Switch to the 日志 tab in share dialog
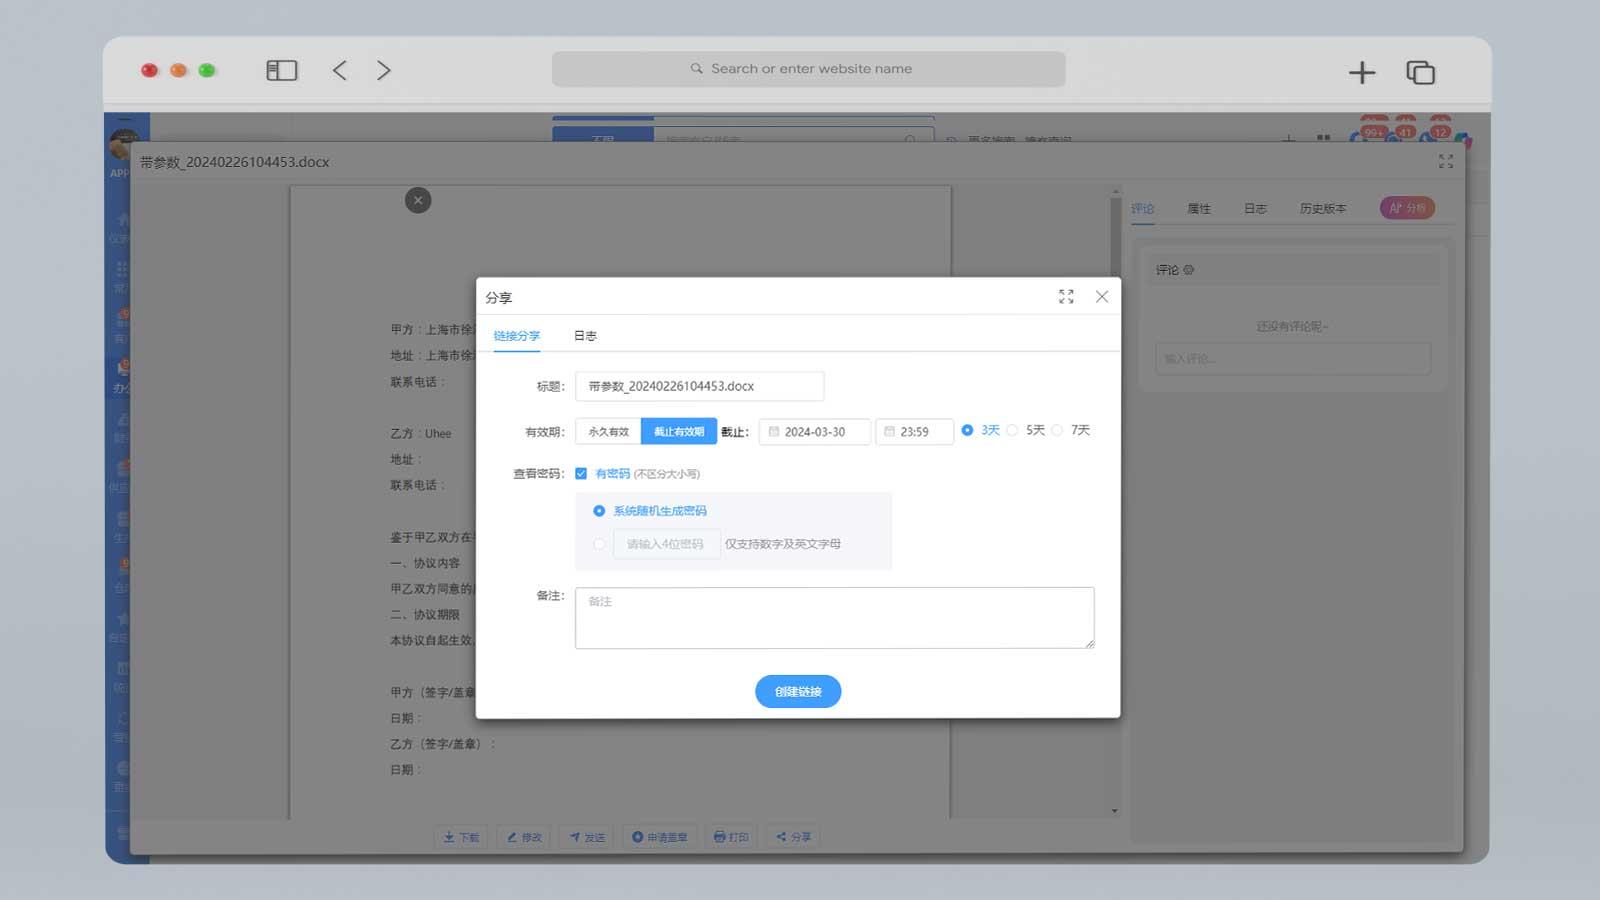The image size is (1600, 900). coord(585,336)
